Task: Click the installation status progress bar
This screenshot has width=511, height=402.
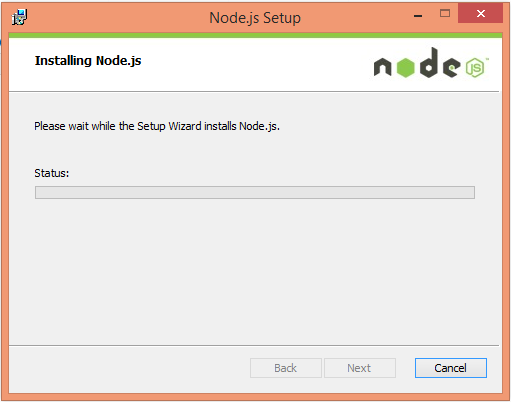Action: pos(255,192)
